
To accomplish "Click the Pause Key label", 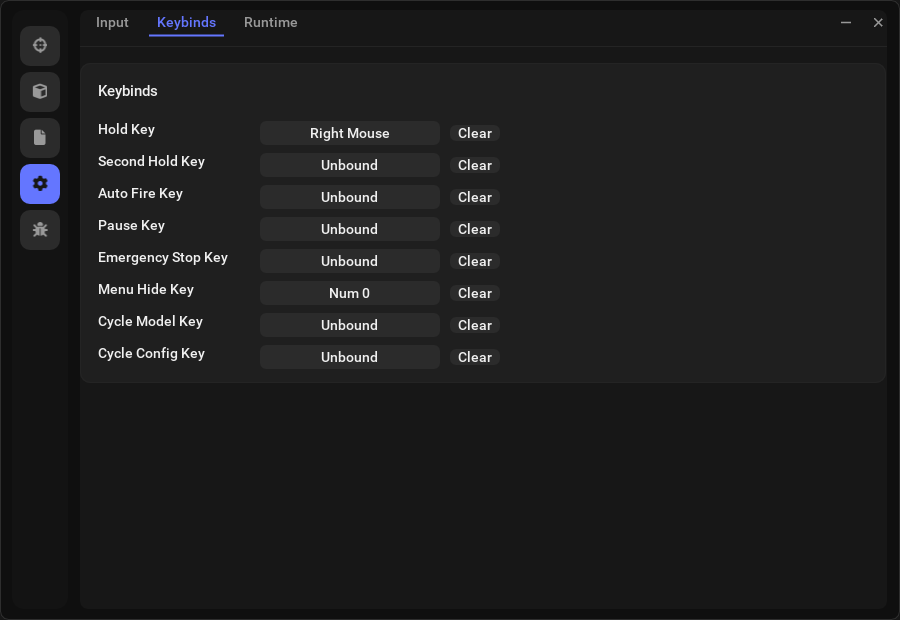I will [131, 226].
